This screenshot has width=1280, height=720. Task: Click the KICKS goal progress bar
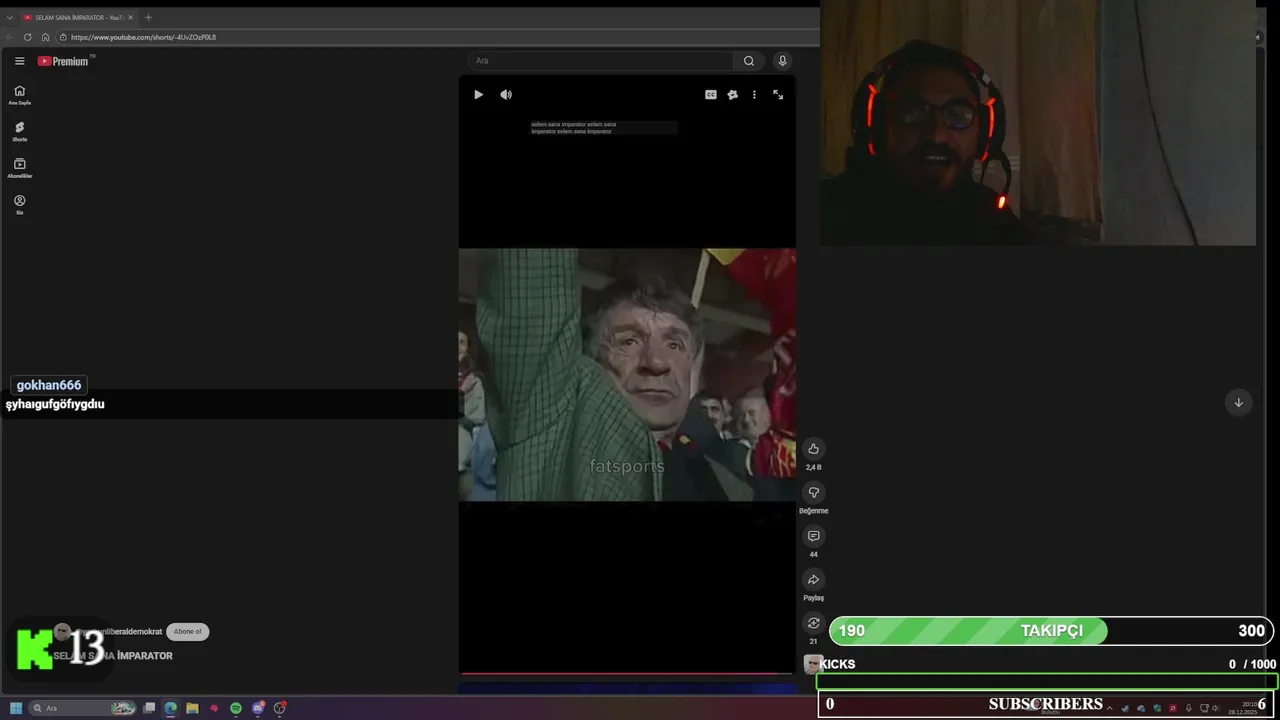click(1047, 682)
